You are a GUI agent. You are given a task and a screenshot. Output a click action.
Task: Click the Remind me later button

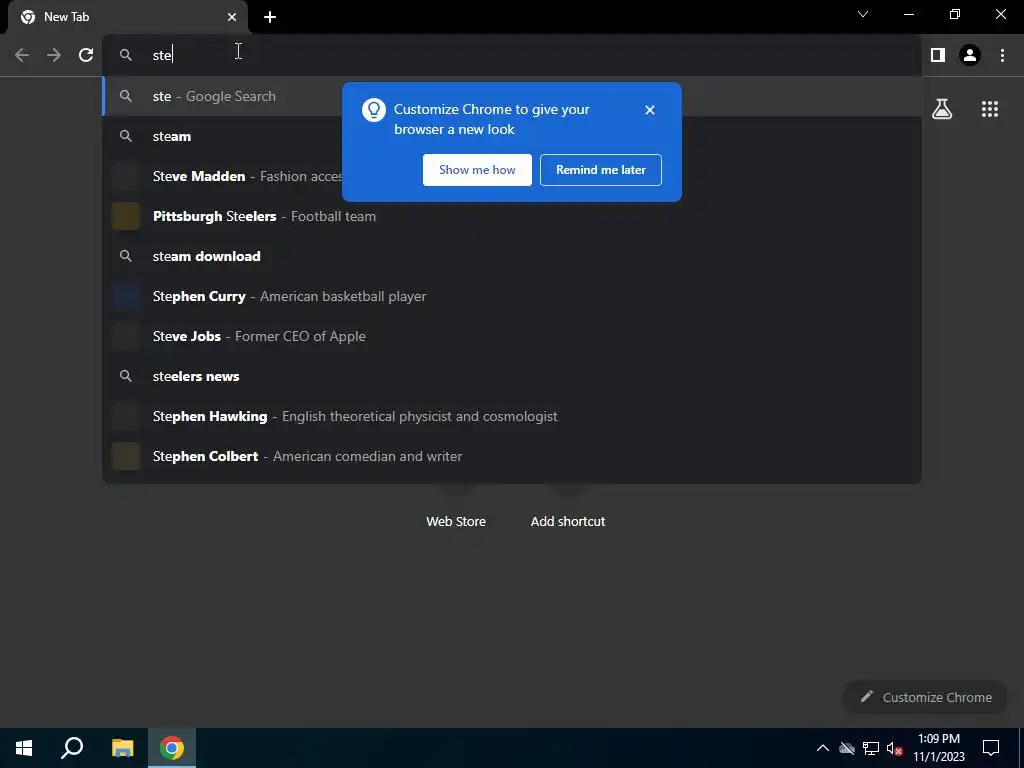pyautogui.click(x=601, y=170)
